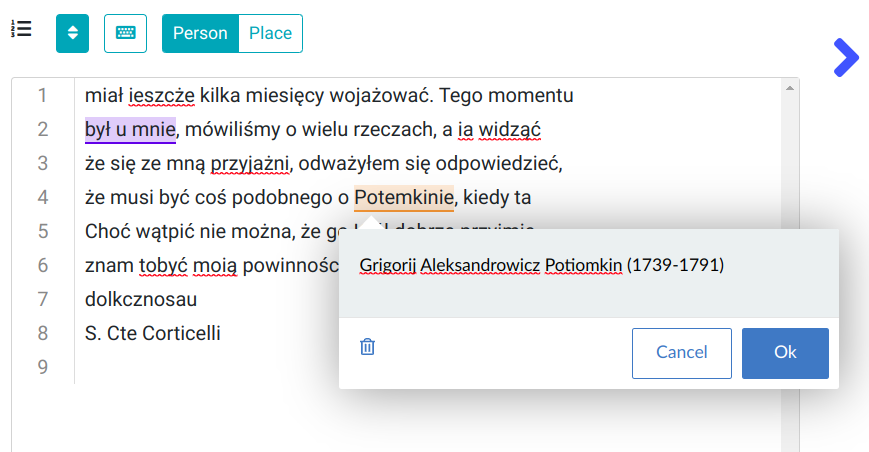The height and width of the screenshot is (452, 869).
Task: Go to next page with right chevron
Action: click(x=845, y=58)
